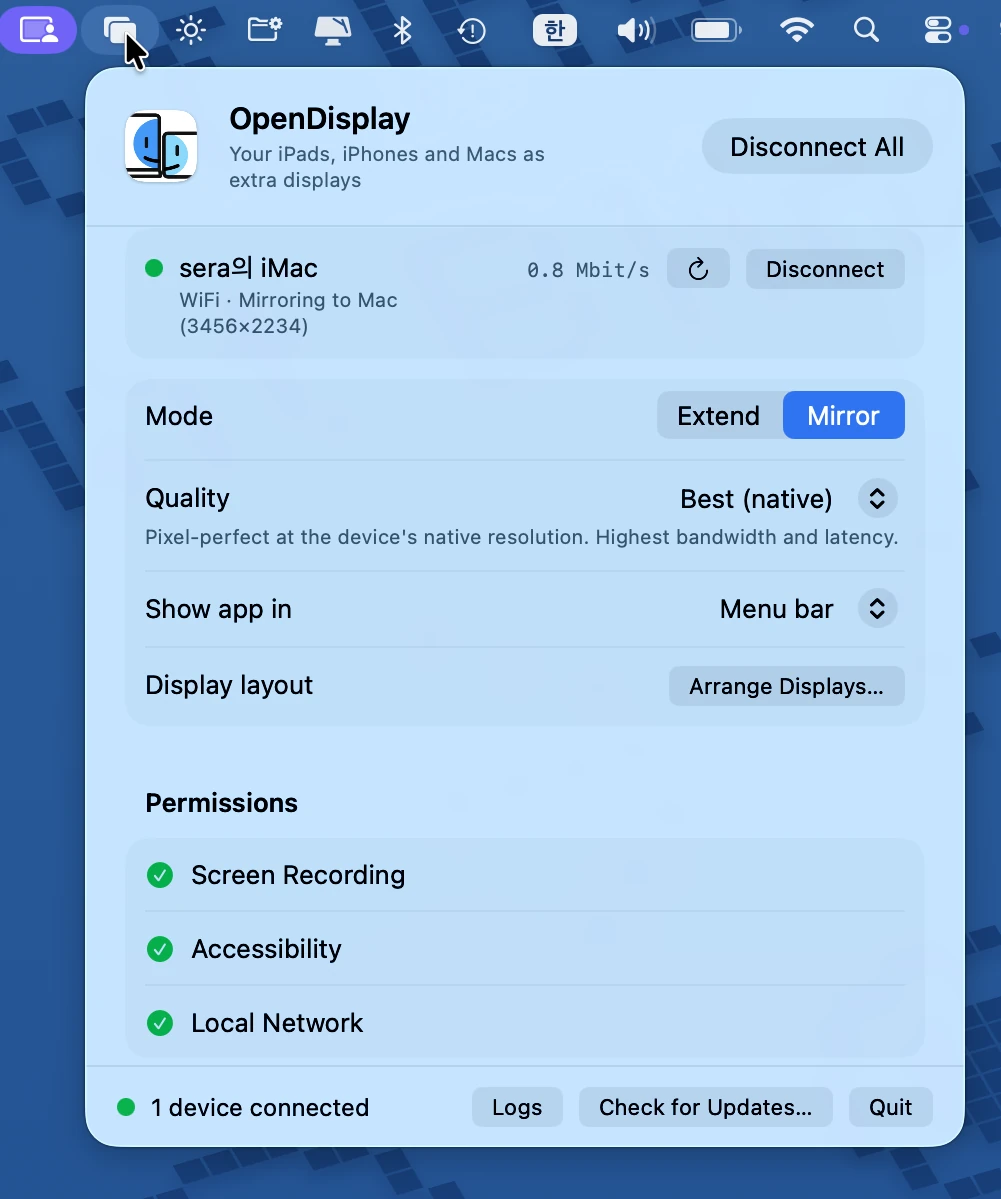Click the Accessibility green checkmark

pos(160,949)
